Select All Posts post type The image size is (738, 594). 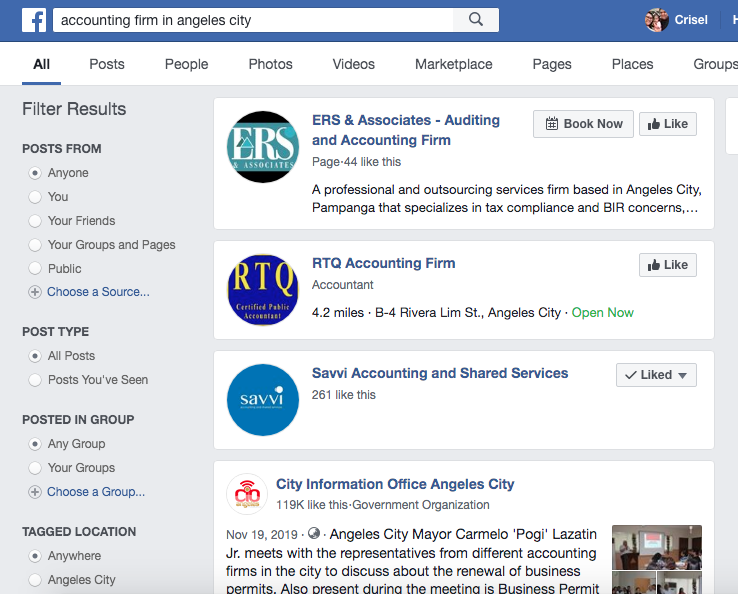tap(35, 356)
